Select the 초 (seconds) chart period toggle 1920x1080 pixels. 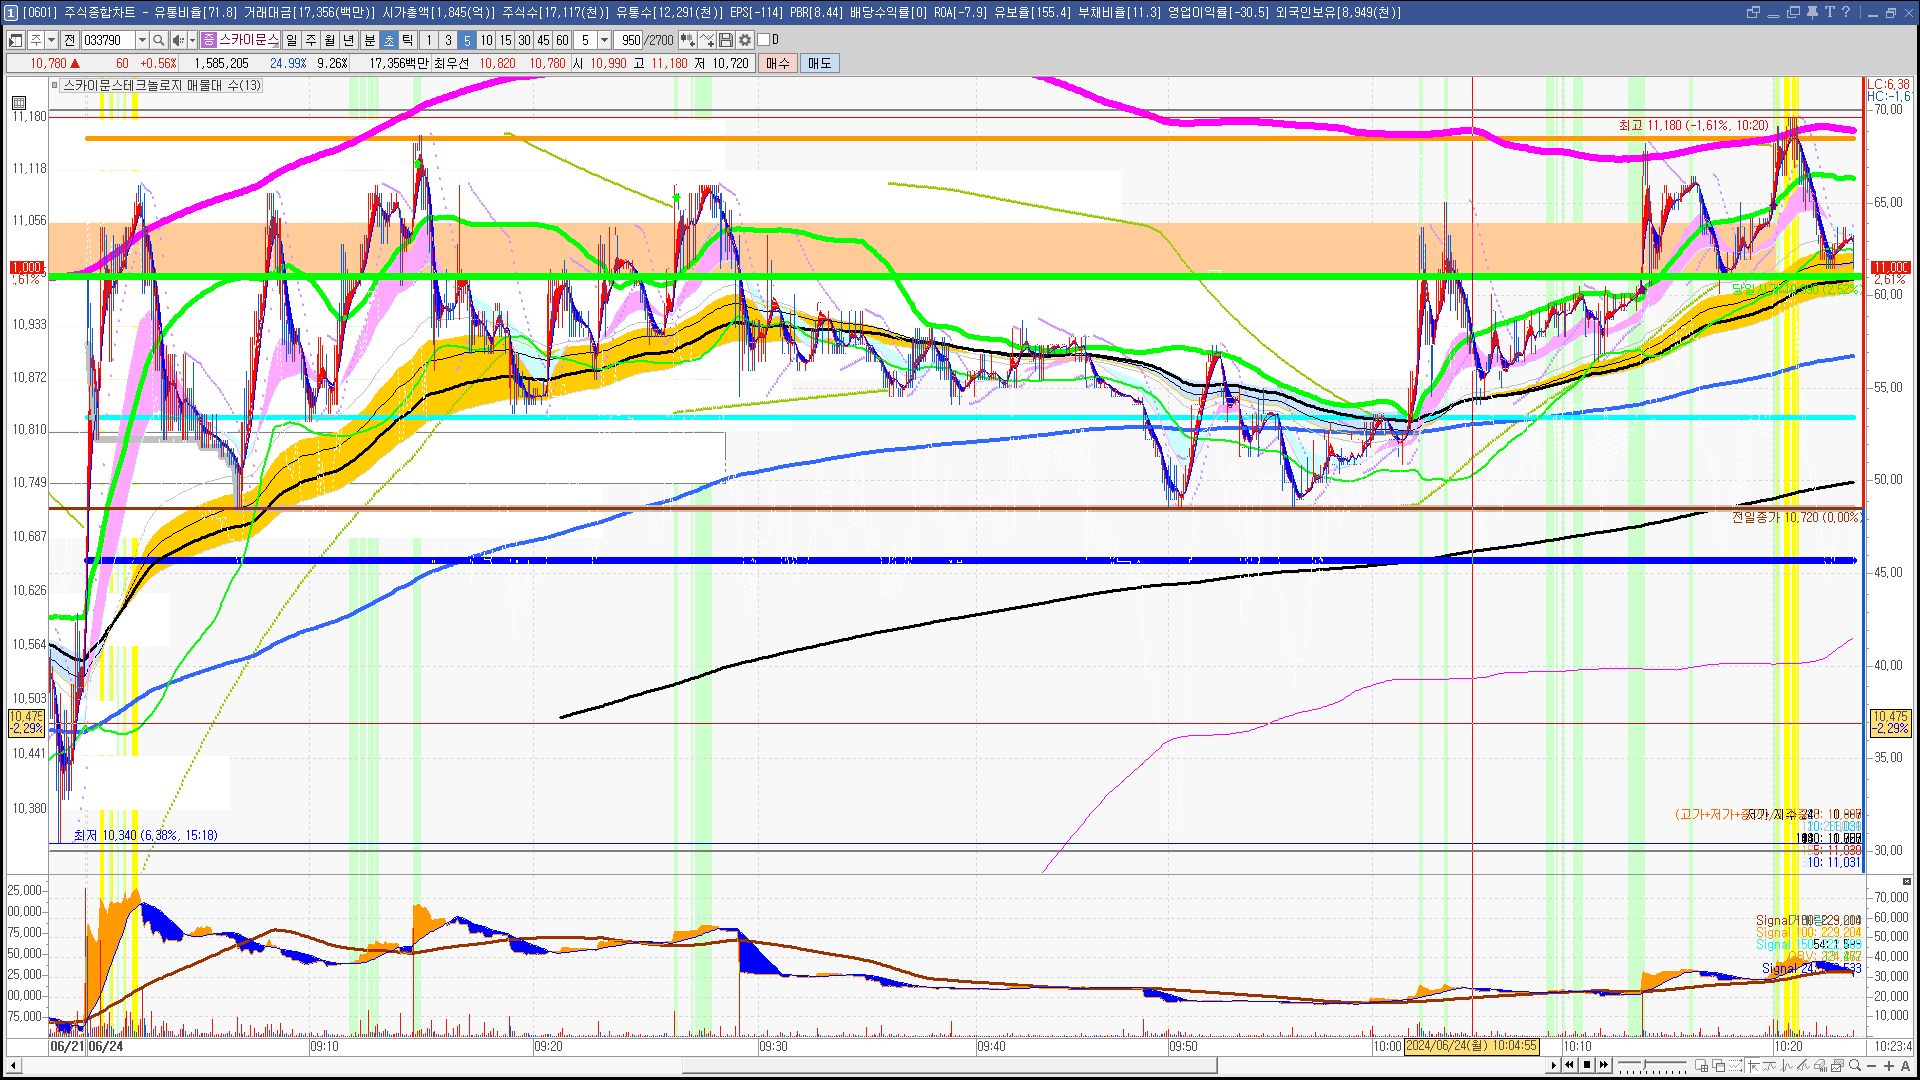click(389, 40)
